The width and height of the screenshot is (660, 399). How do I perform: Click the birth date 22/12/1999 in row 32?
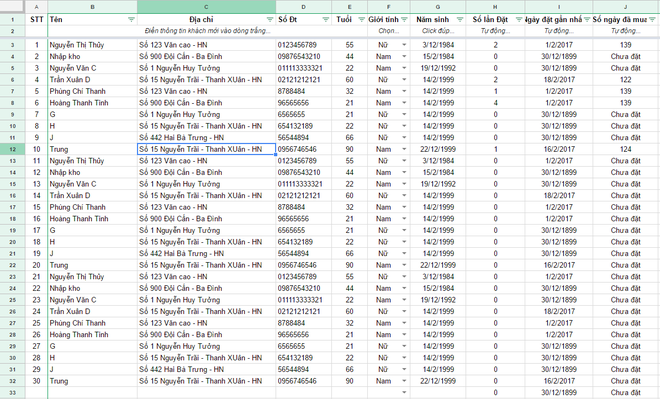(438, 381)
